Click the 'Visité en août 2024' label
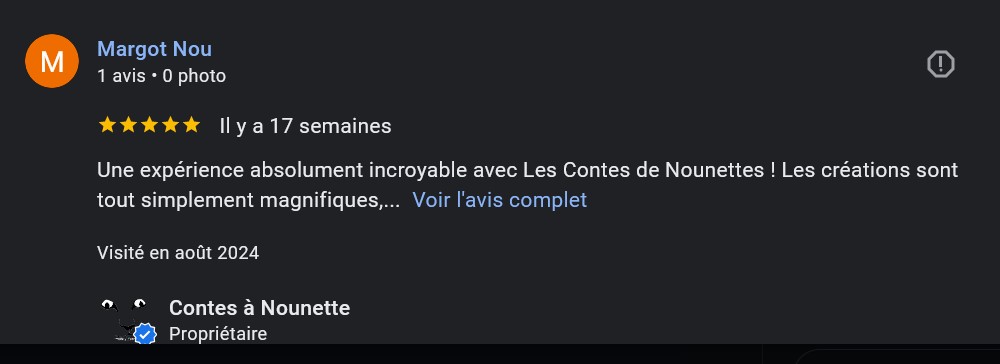Viewport: 1000px width, 364px height. coord(178,253)
